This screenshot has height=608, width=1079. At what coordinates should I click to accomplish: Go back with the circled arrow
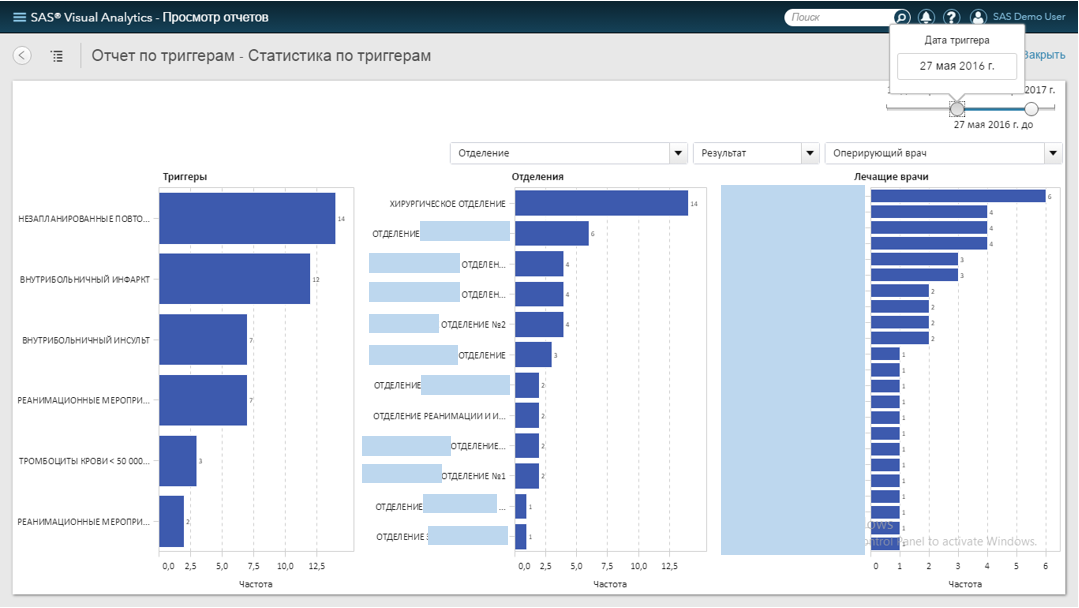coord(22,56)
